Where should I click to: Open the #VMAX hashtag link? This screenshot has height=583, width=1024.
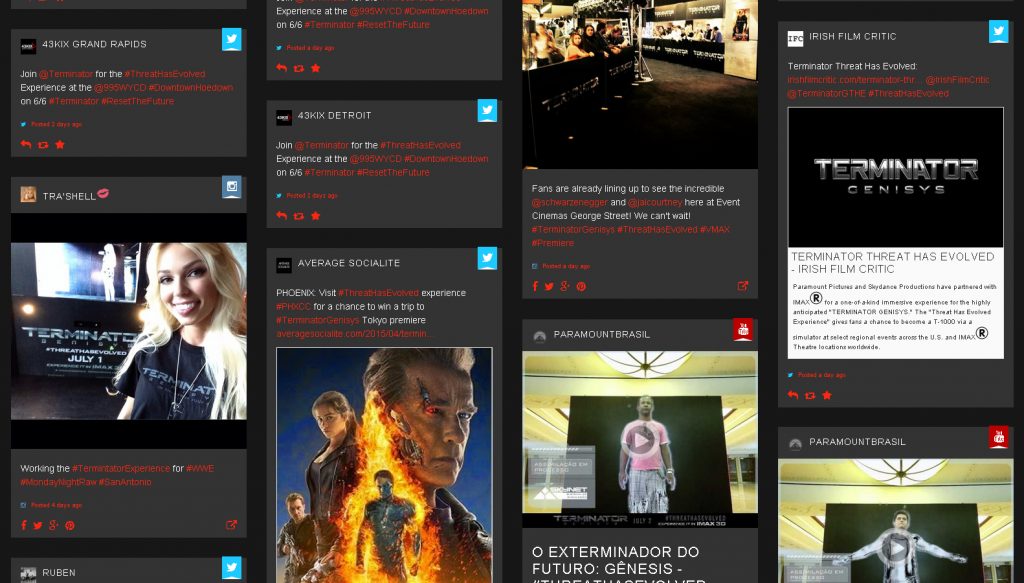click(x=714, y=229)
